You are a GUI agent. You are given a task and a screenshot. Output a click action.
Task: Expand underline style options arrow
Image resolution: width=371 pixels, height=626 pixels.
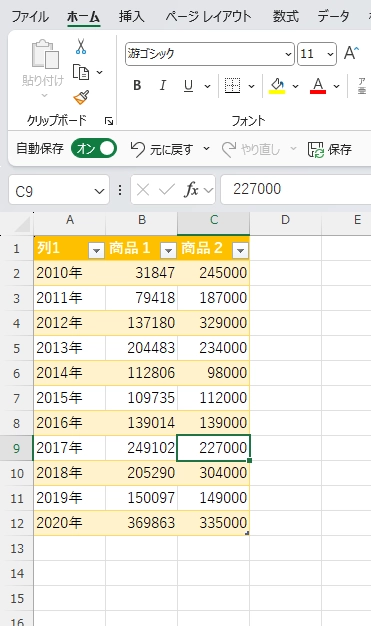(207, 86)
